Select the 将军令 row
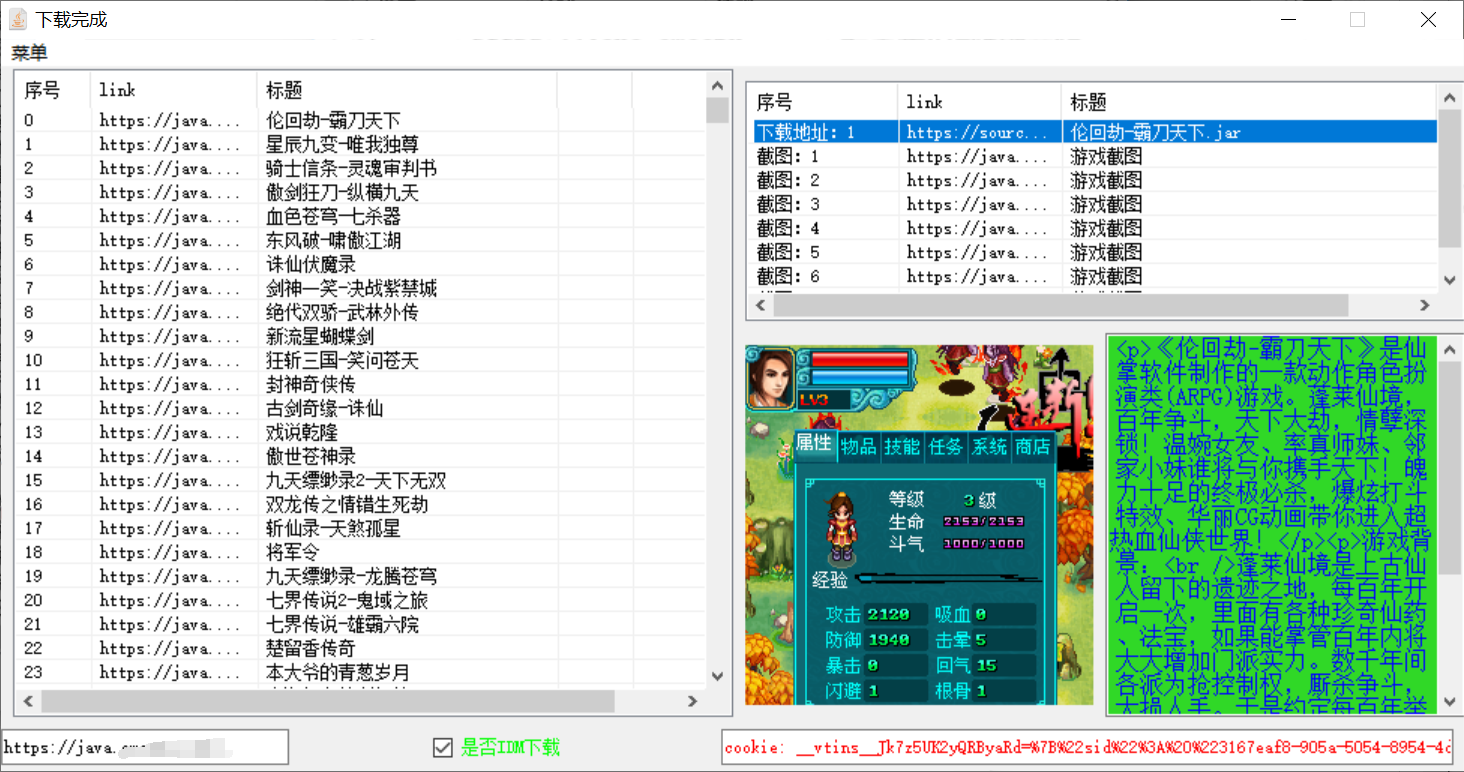Image resolution: width=1464 pixels, height=772 pixels. point(360,553)
